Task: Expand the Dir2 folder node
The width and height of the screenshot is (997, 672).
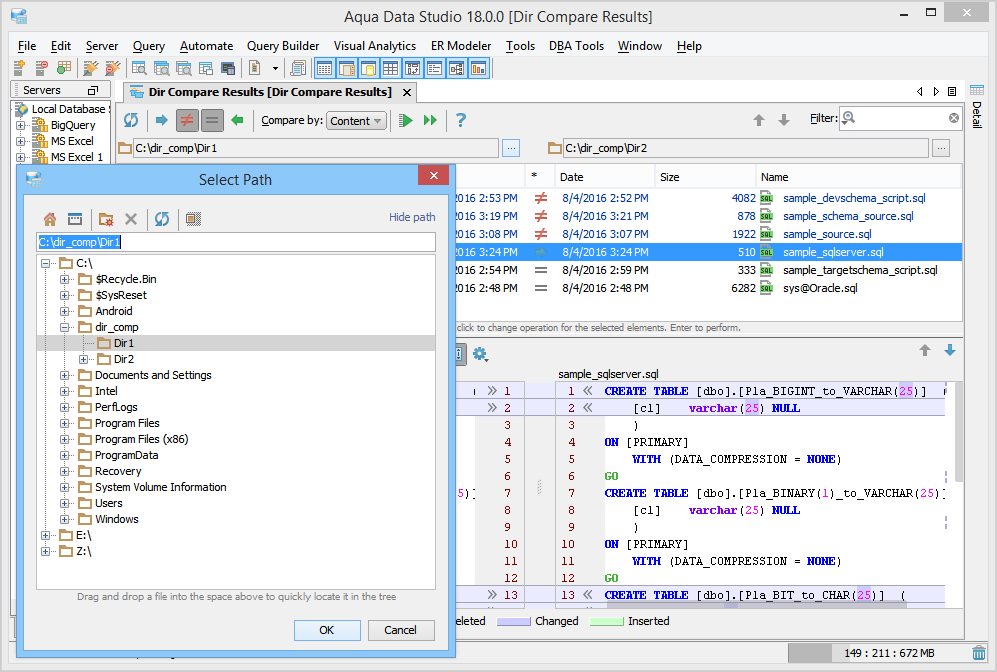Action: 84,359
